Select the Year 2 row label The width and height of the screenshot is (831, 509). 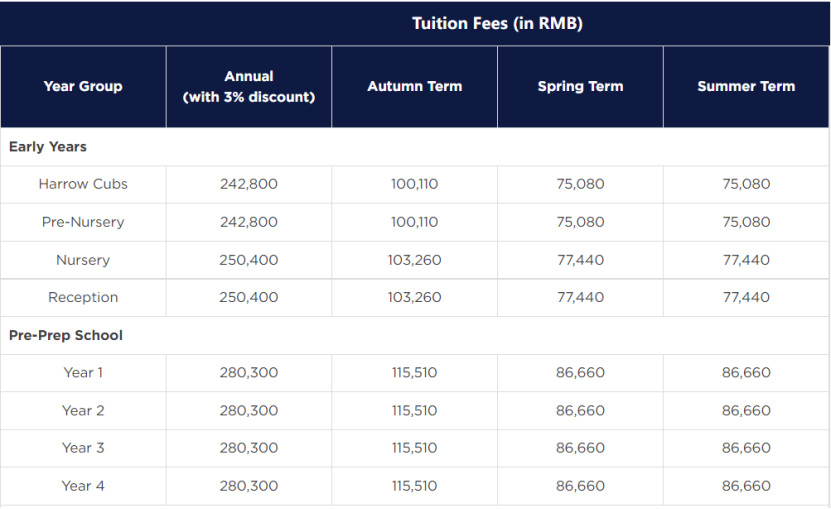coord(83,411)
